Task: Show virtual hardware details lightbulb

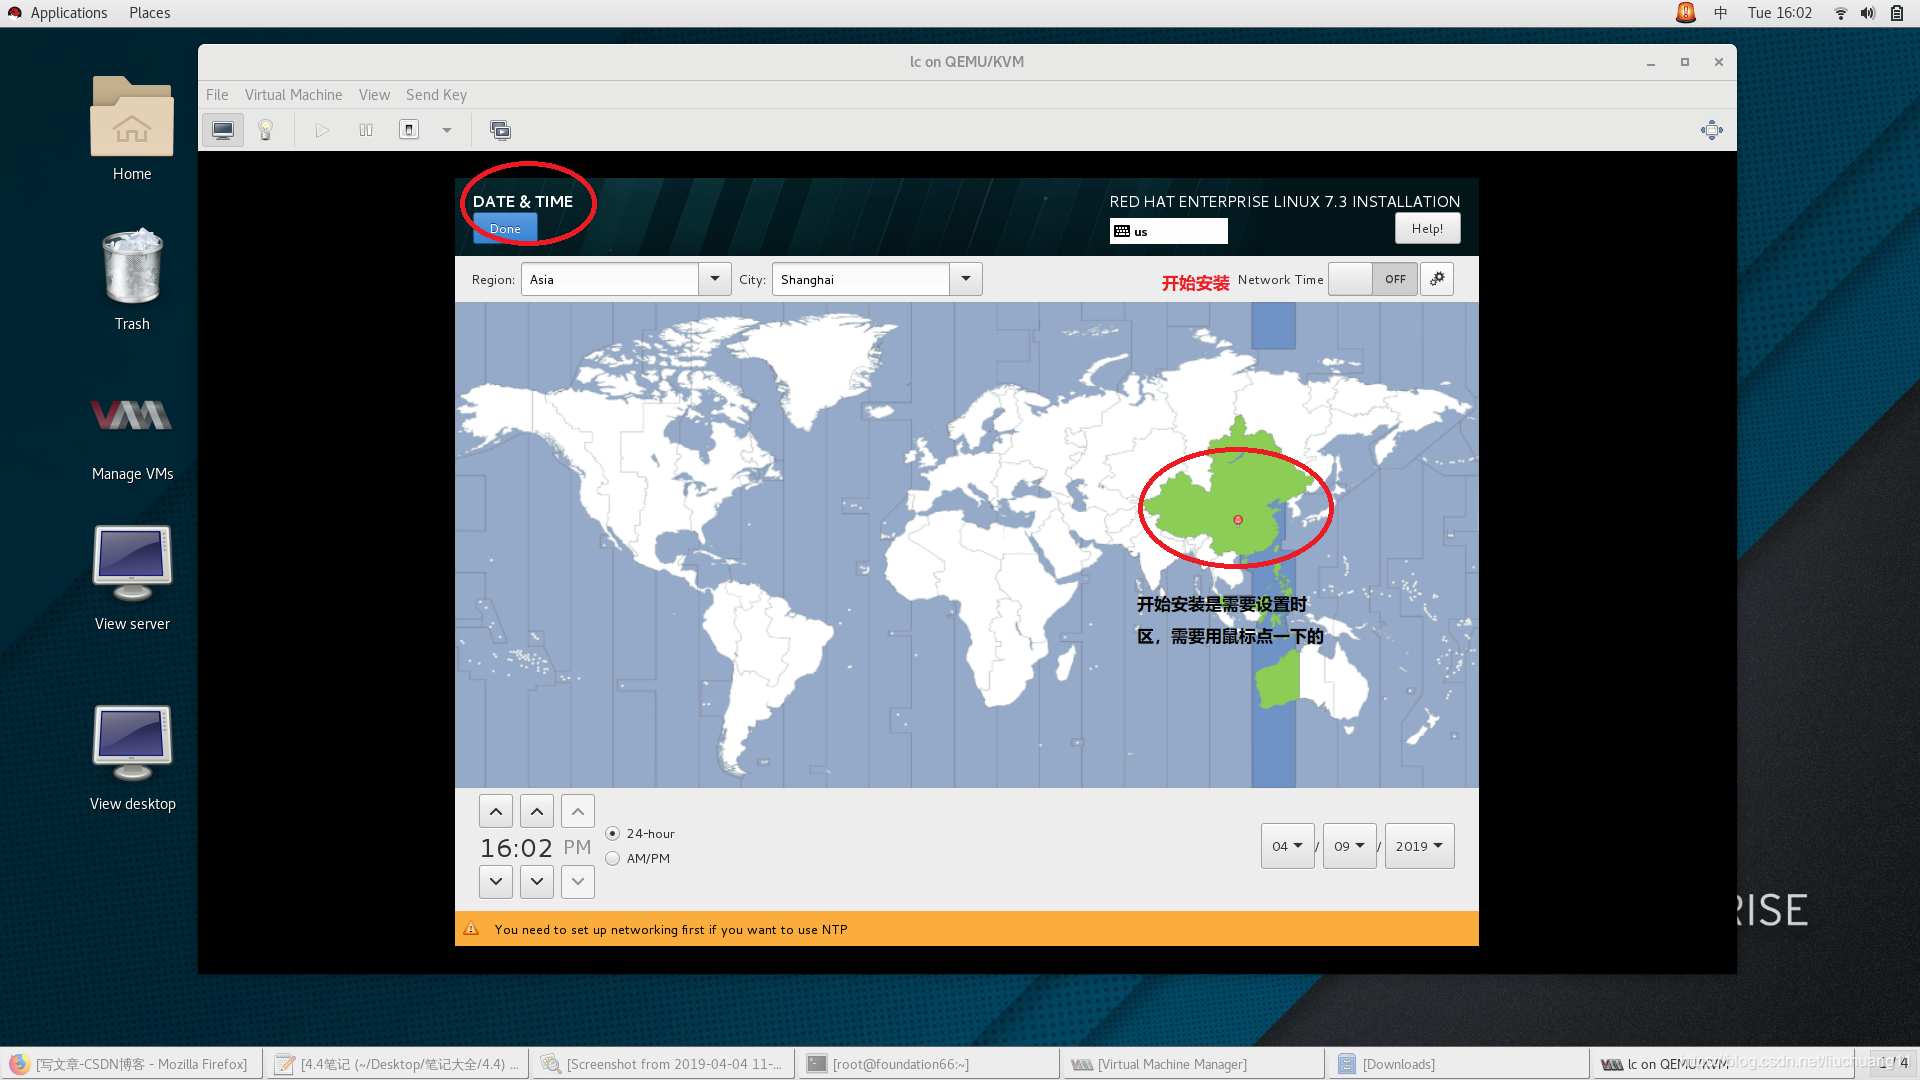Action: click(266, 130)
